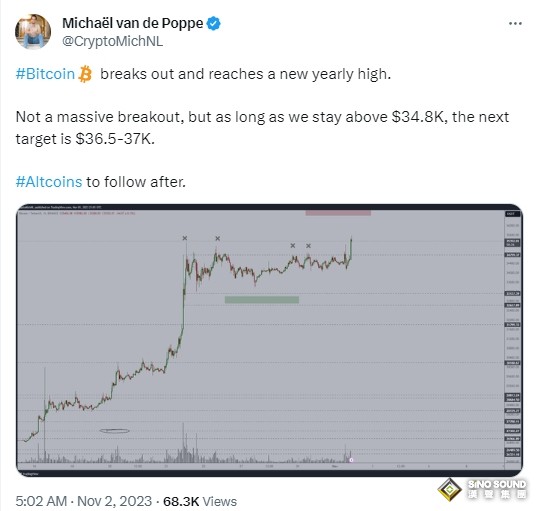Image resolution: width=536 pixels, height=511 pixels.
Task: Open the #Bitcoin hashtag link
Action: point(45,74)
